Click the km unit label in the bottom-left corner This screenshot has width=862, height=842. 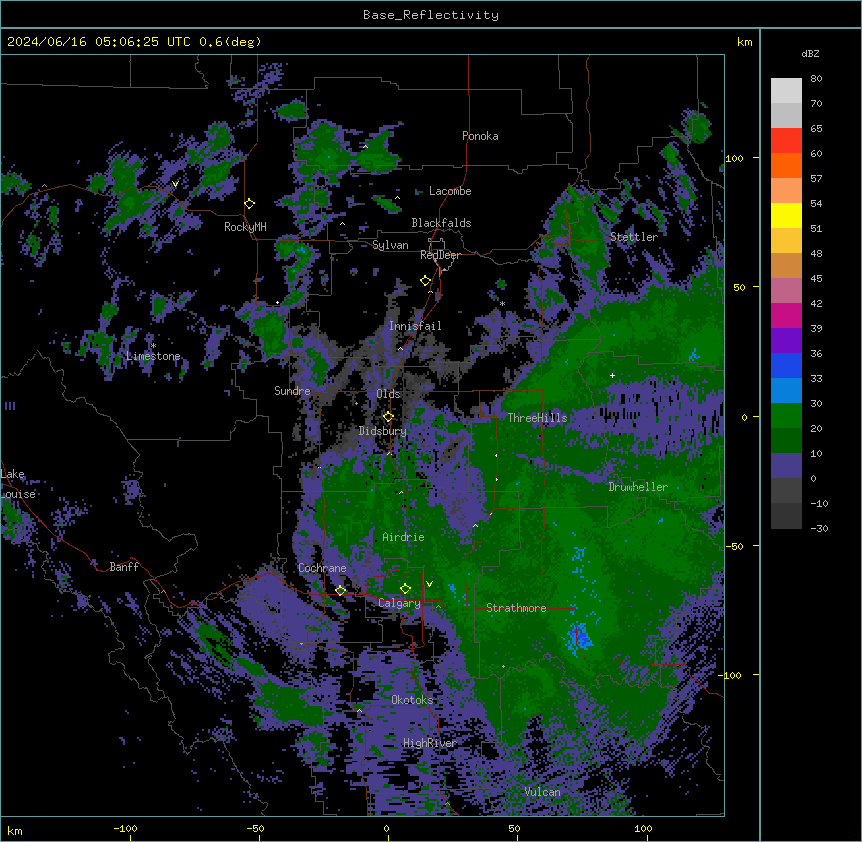[15, 830]
